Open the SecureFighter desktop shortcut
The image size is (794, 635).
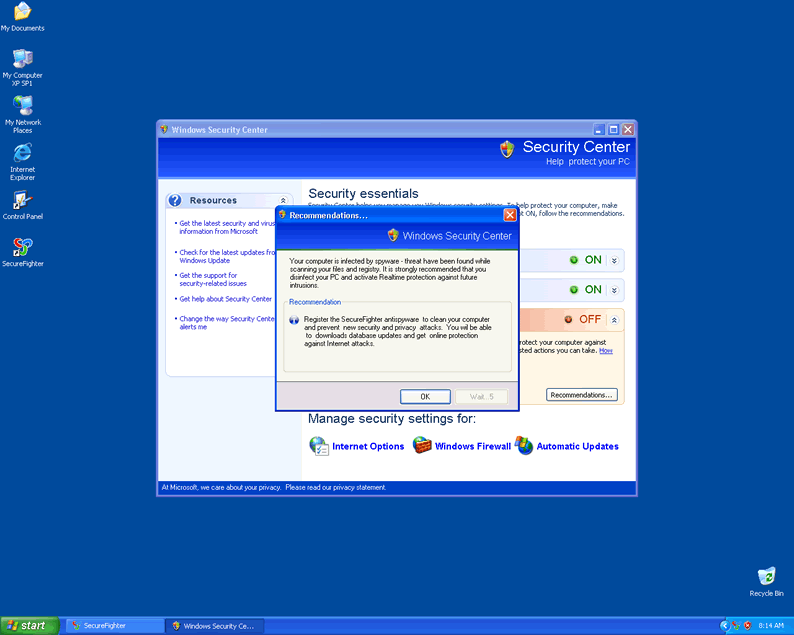coord(22,248)
